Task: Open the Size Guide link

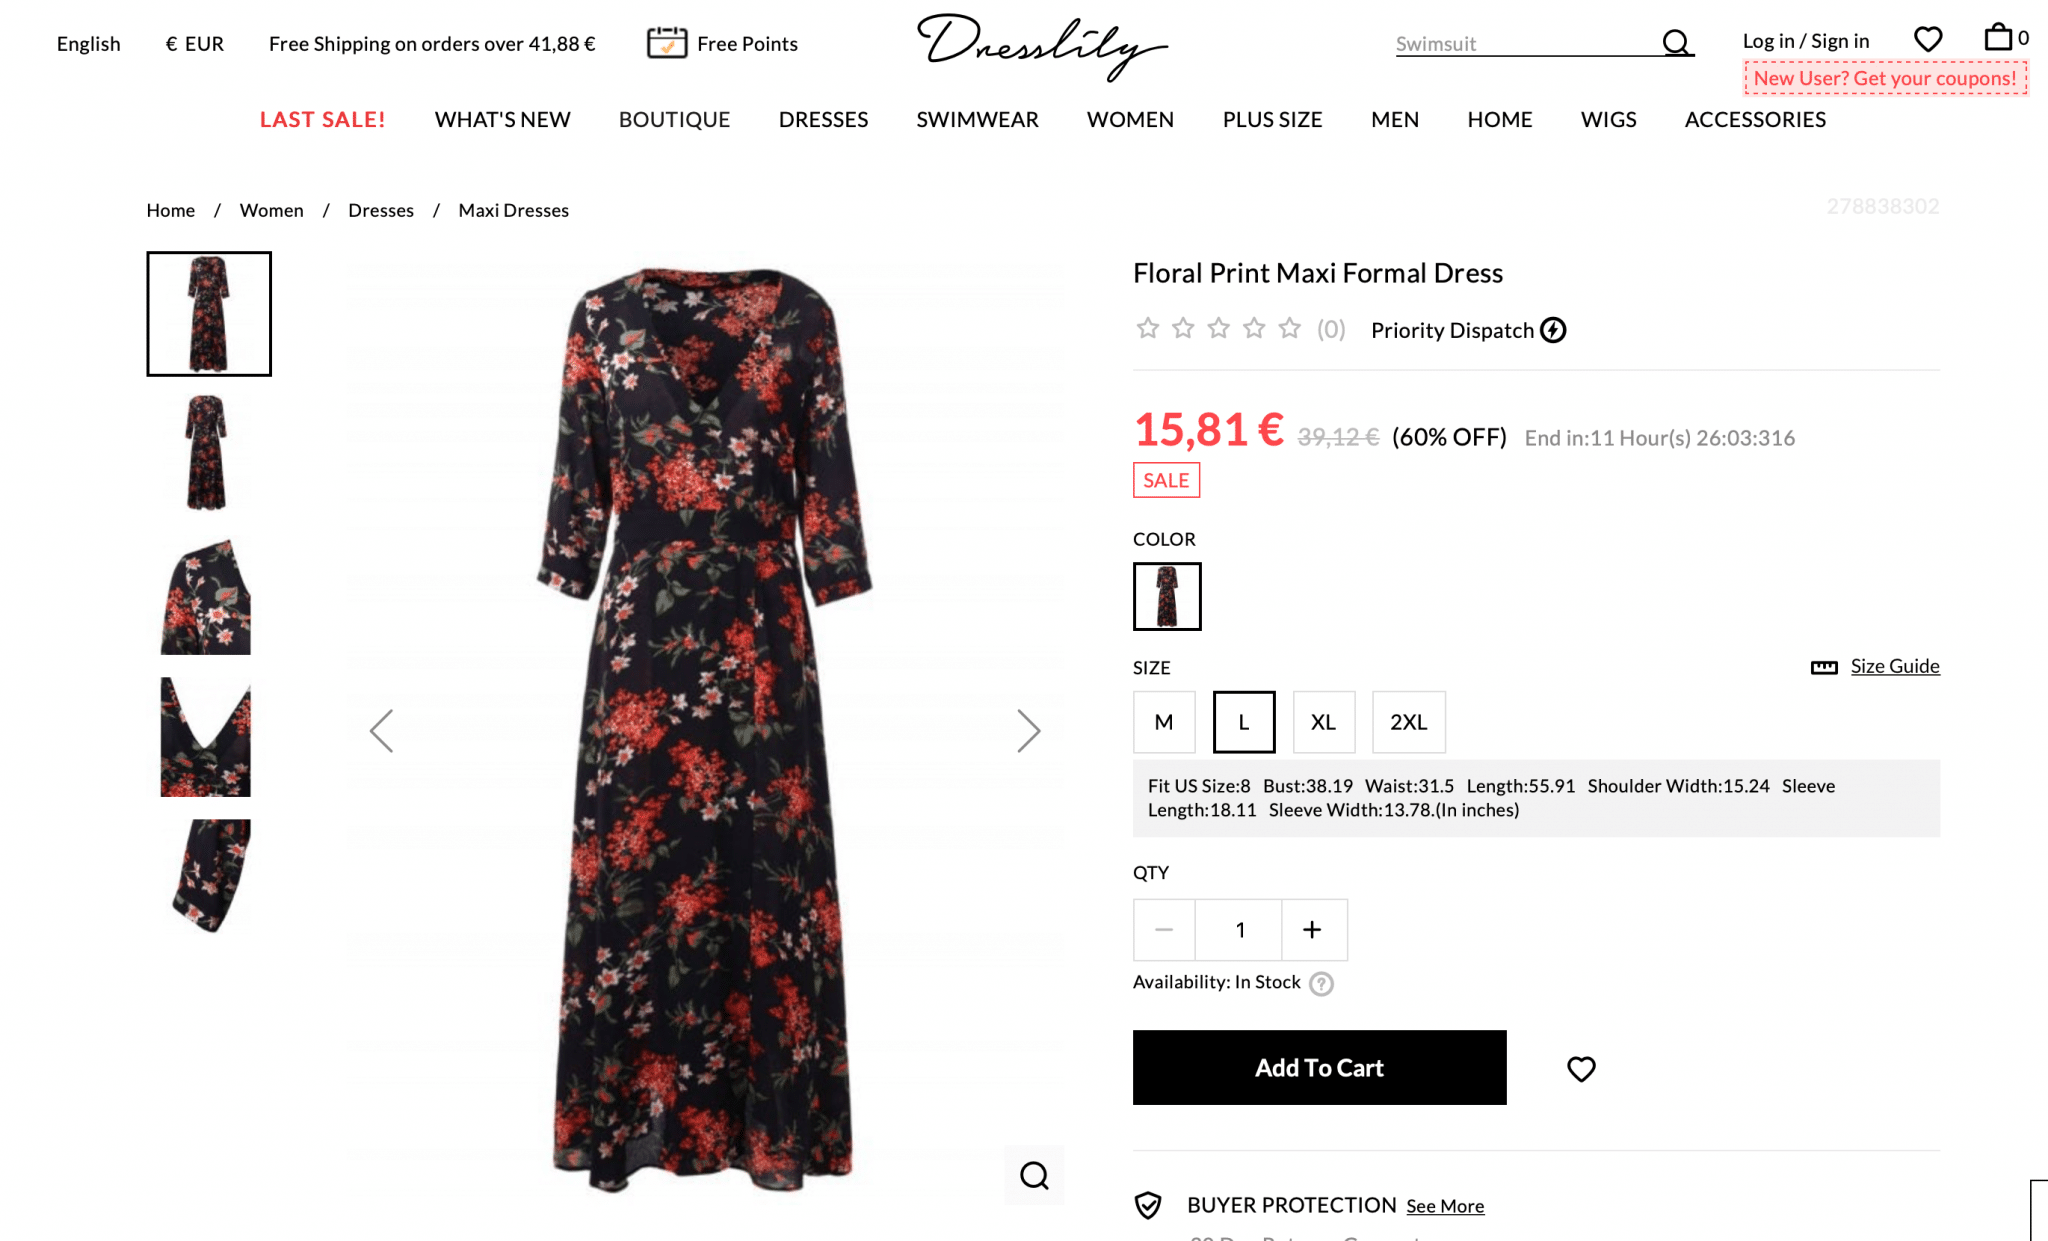Action: click(1894, 666)
